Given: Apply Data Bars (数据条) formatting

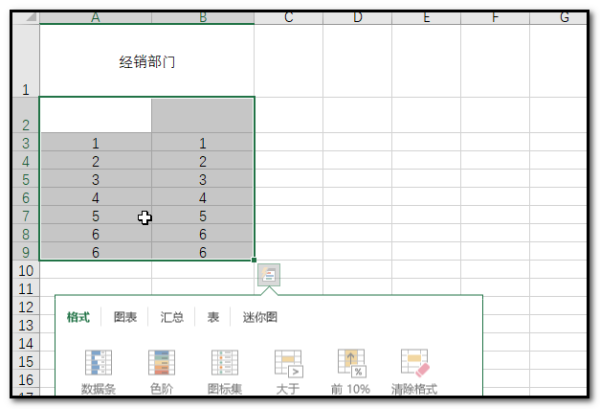Looking at the screenshot, I should 98,372.
